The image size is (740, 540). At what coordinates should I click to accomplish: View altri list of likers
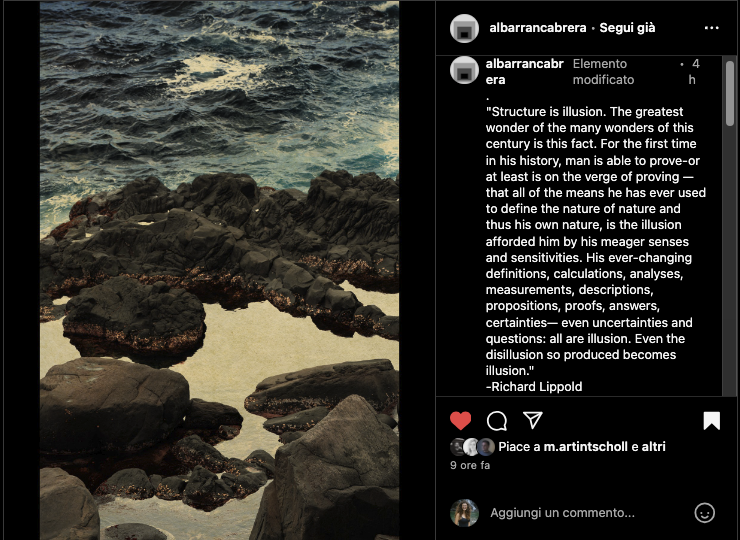(x=653, y=447)
